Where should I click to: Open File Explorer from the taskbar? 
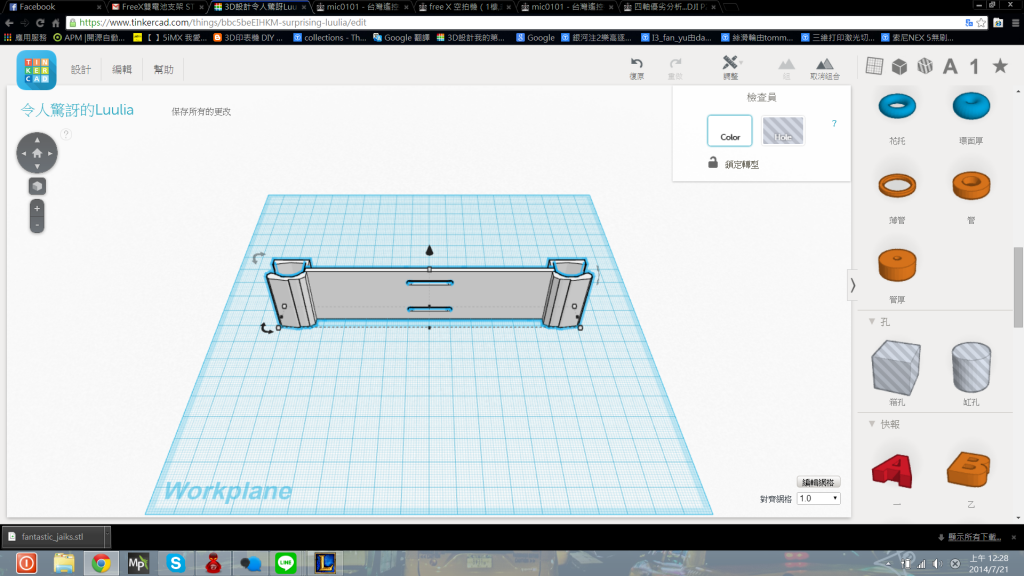tap(64, 563)
